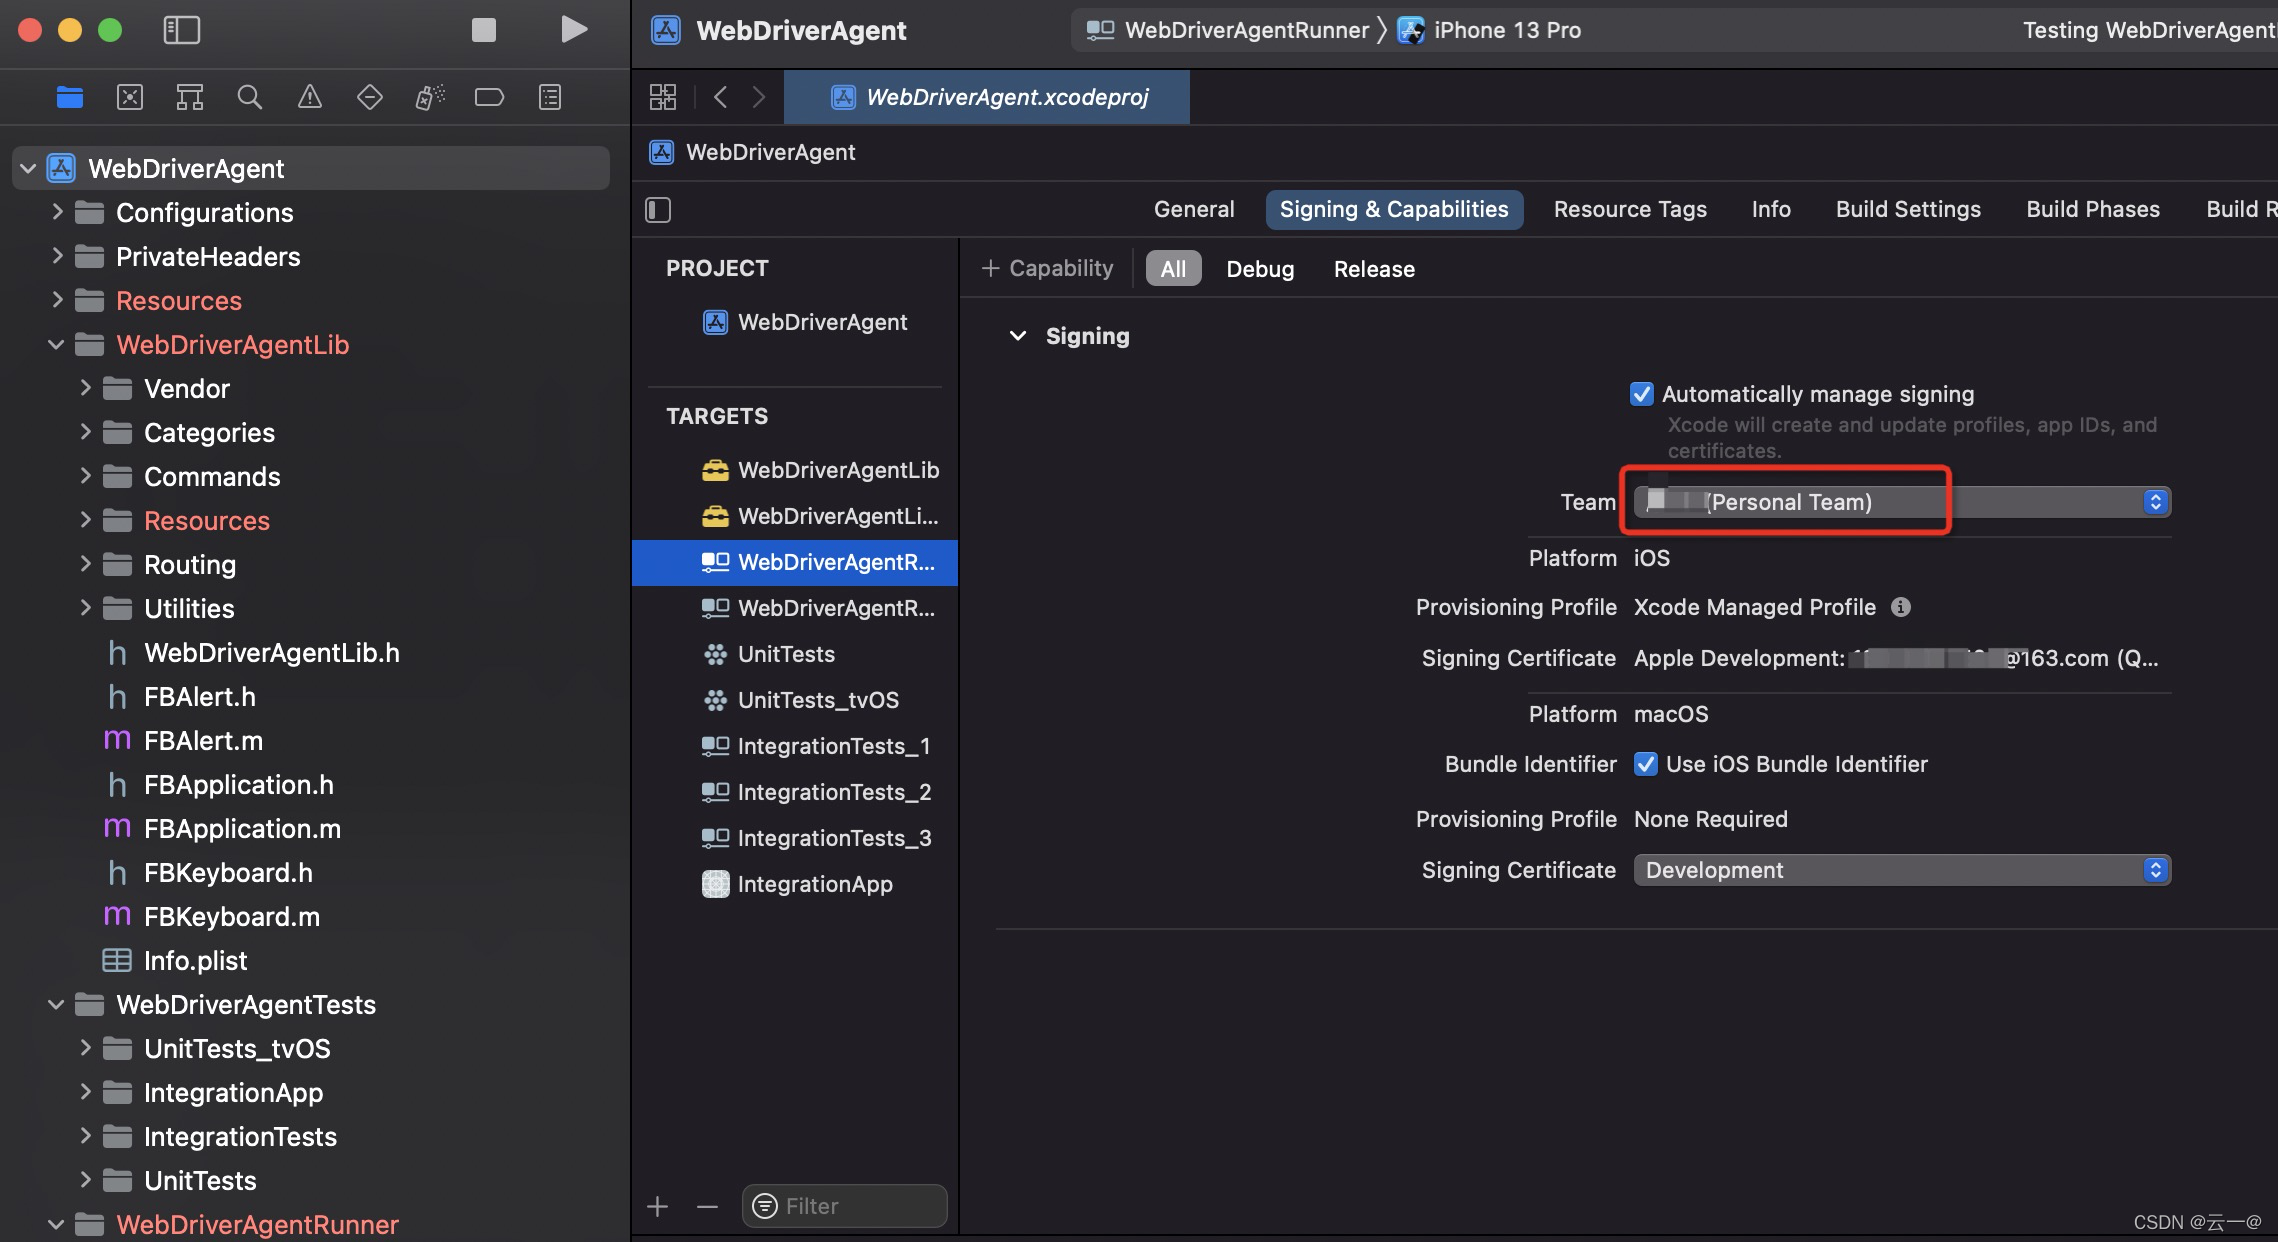Toggle the project/targets list sidebar icon
Image resolution: width=2278 pixels, height=1242 pixels.
pos(658,209)
